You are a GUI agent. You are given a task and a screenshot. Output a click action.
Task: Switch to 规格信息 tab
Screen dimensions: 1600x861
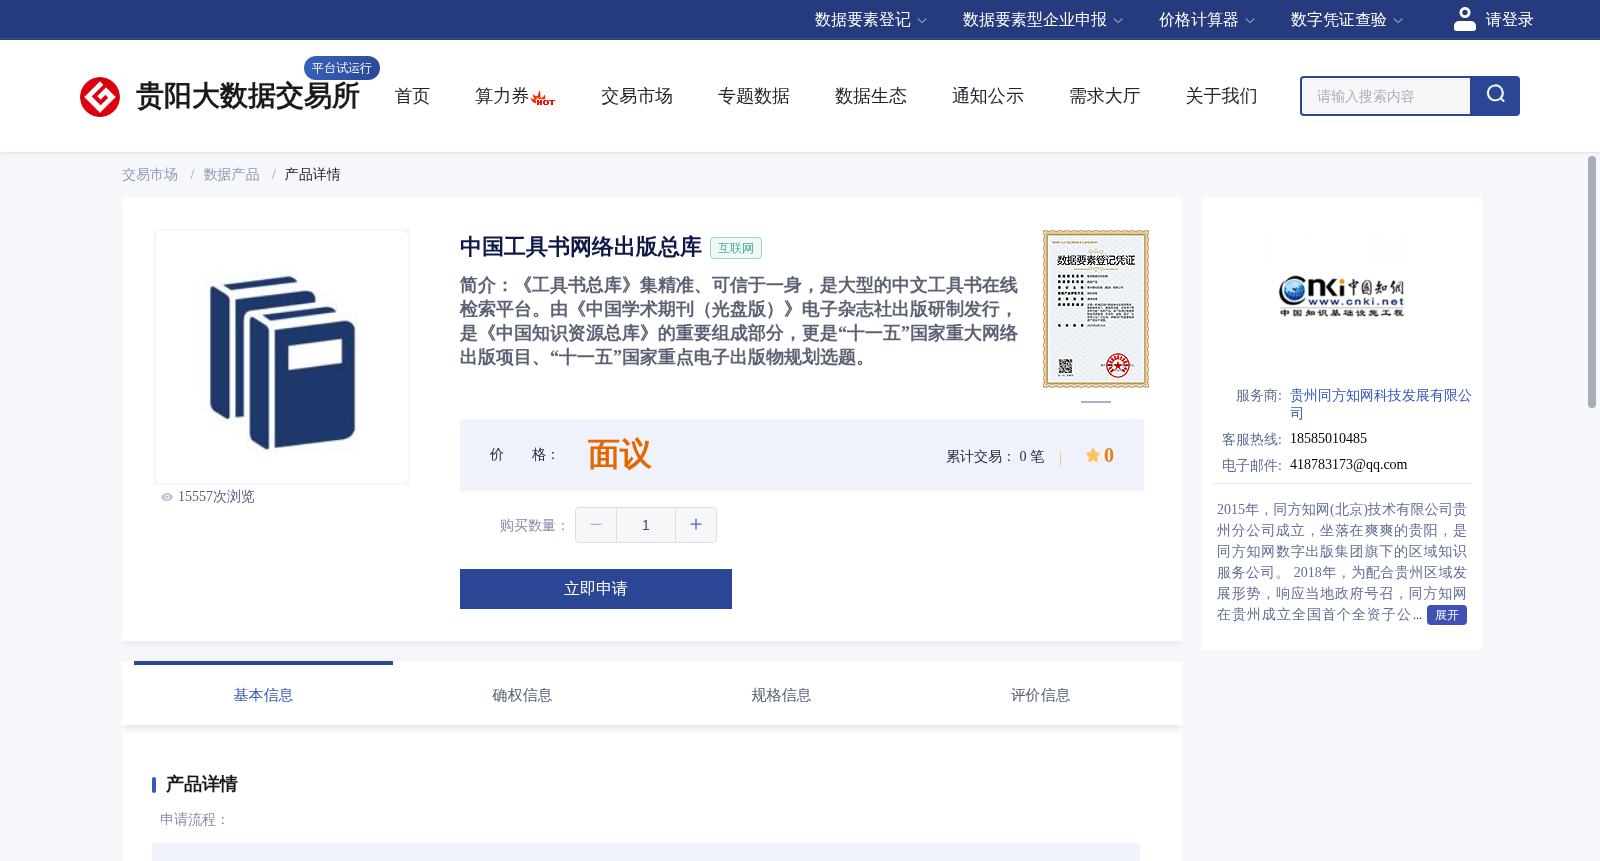click(781, 694)
